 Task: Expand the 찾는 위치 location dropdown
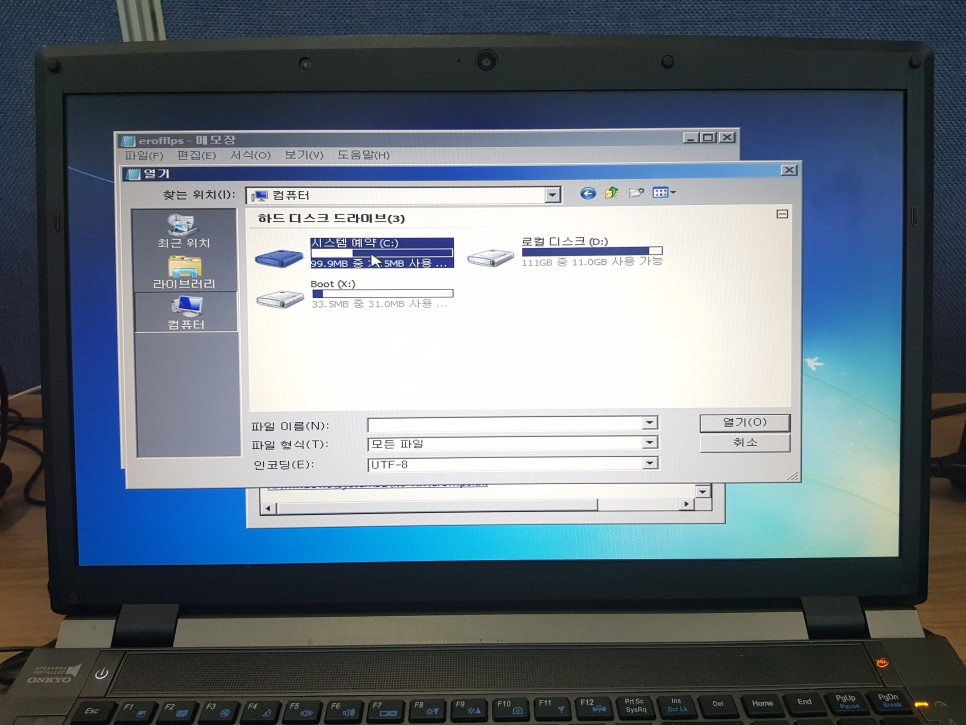(553, 195)
